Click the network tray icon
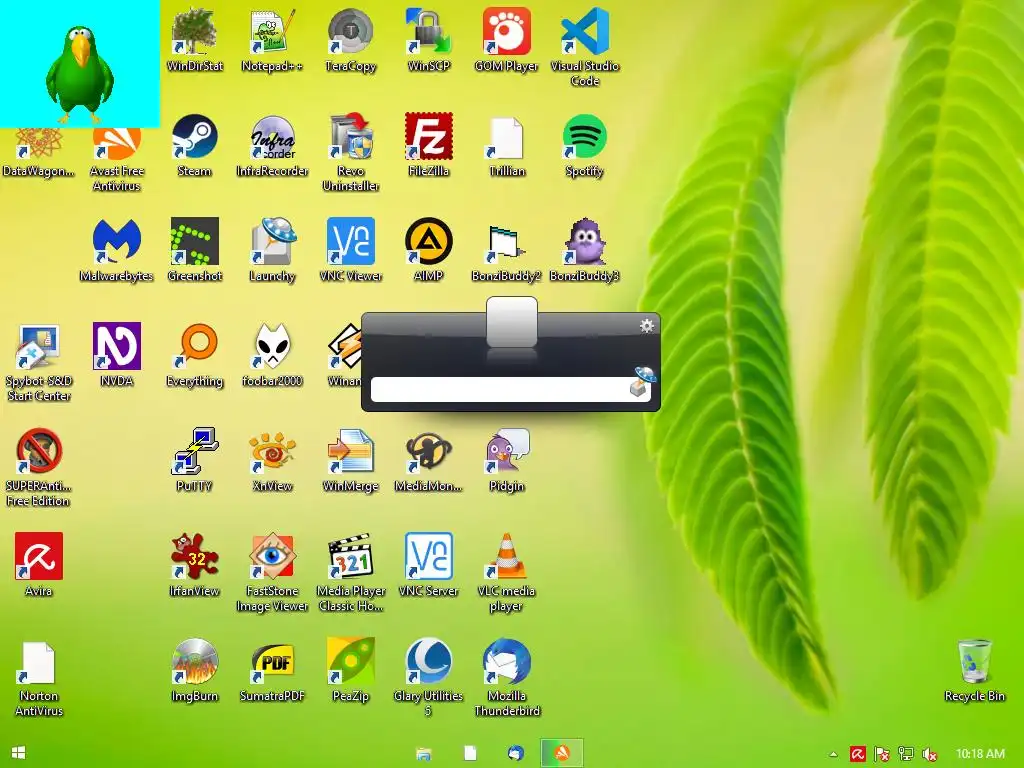This screenshot has width=1024, height=768. point(906,754)
